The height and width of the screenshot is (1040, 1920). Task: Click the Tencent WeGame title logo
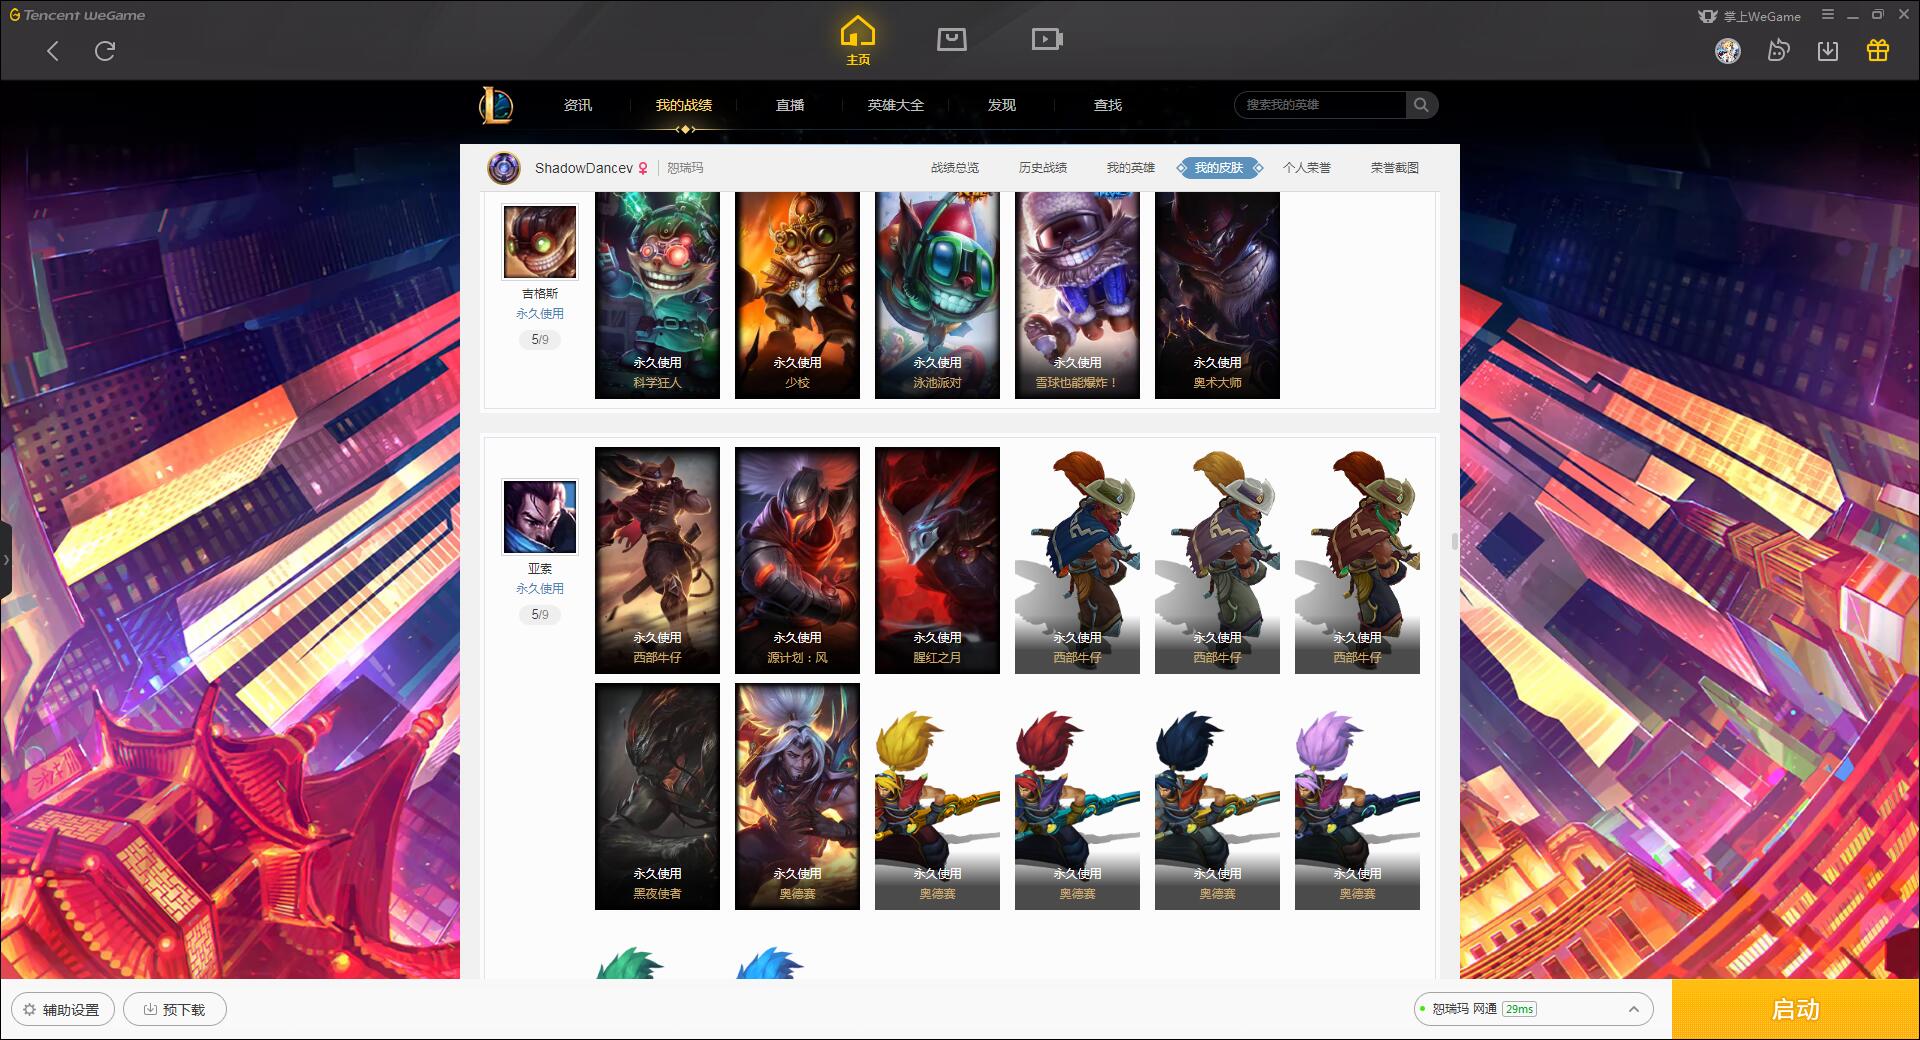click(78, 15)
